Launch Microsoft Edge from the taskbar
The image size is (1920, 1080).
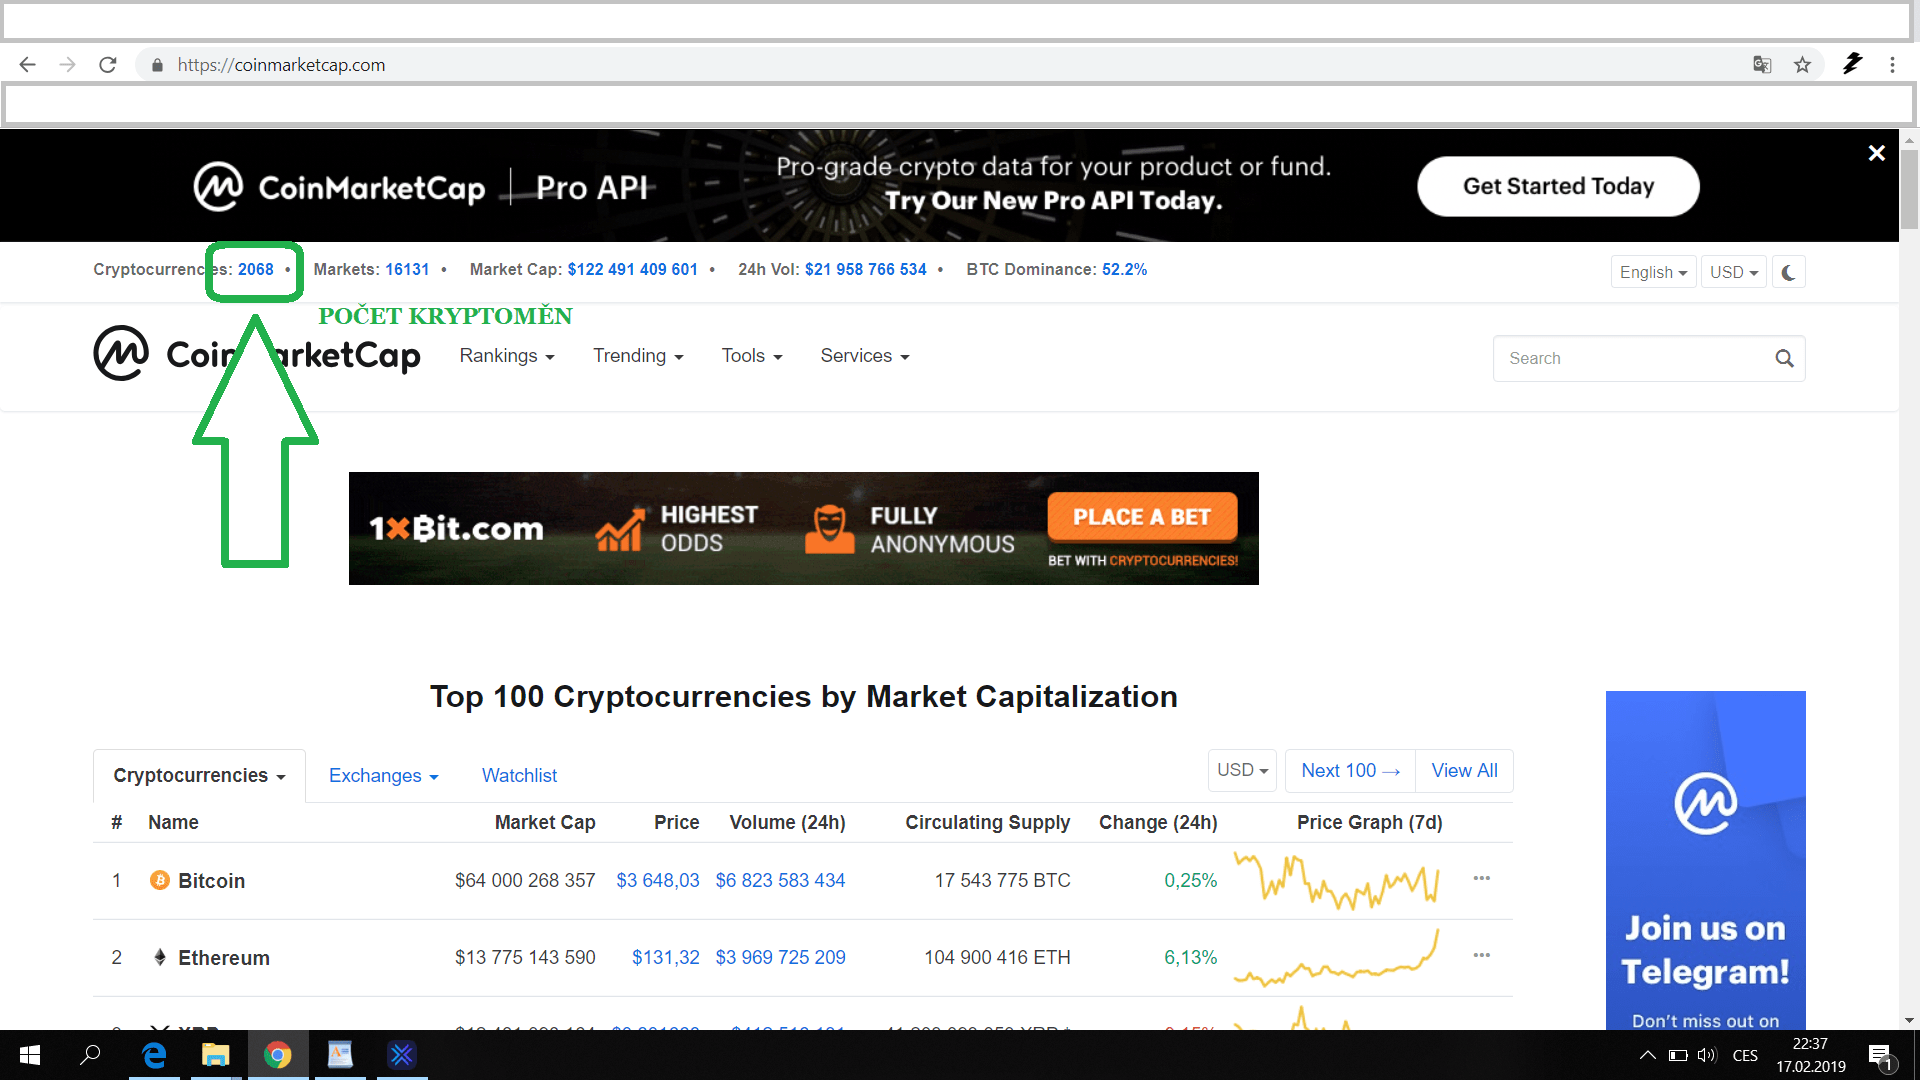click(154, 1055)
